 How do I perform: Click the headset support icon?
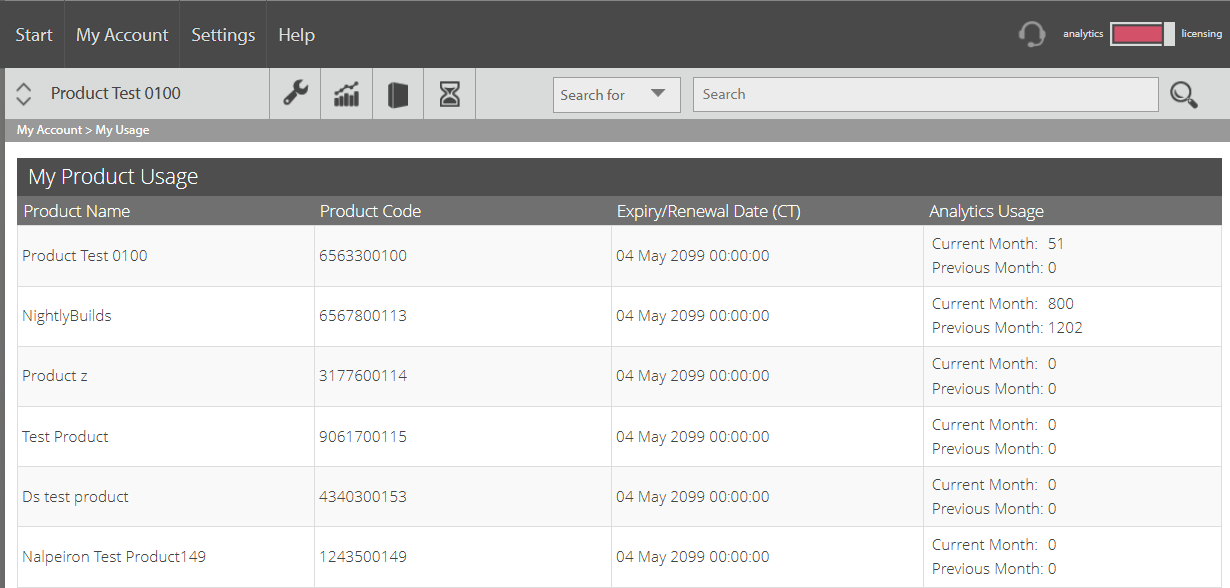[1032, 35]
